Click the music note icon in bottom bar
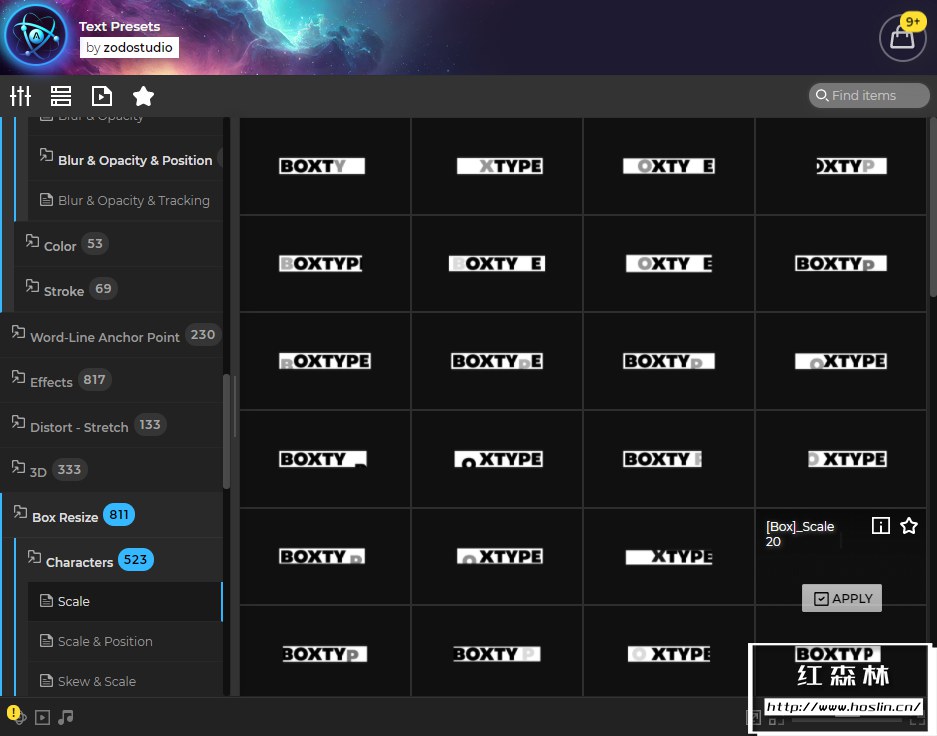The height and width of the screenshot is (736, 937). click(x=66, y=716)
